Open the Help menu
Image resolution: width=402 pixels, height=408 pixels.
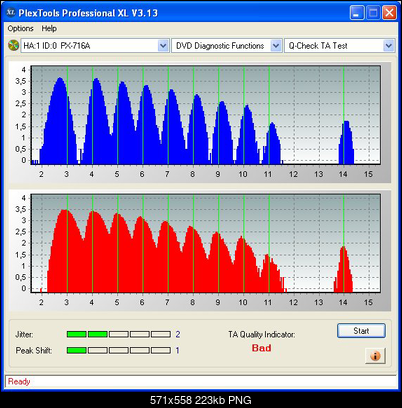coord(49,29)
